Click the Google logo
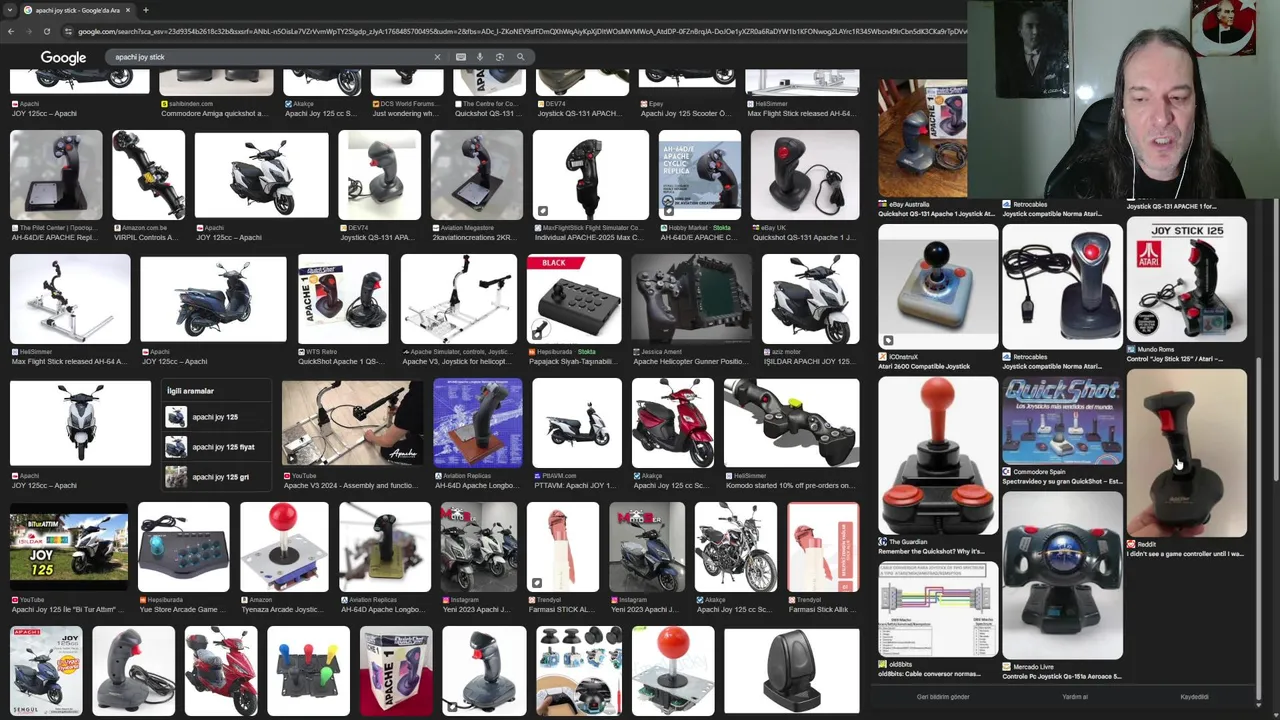This screenshot has width=1280, height=720. (63, 58)
